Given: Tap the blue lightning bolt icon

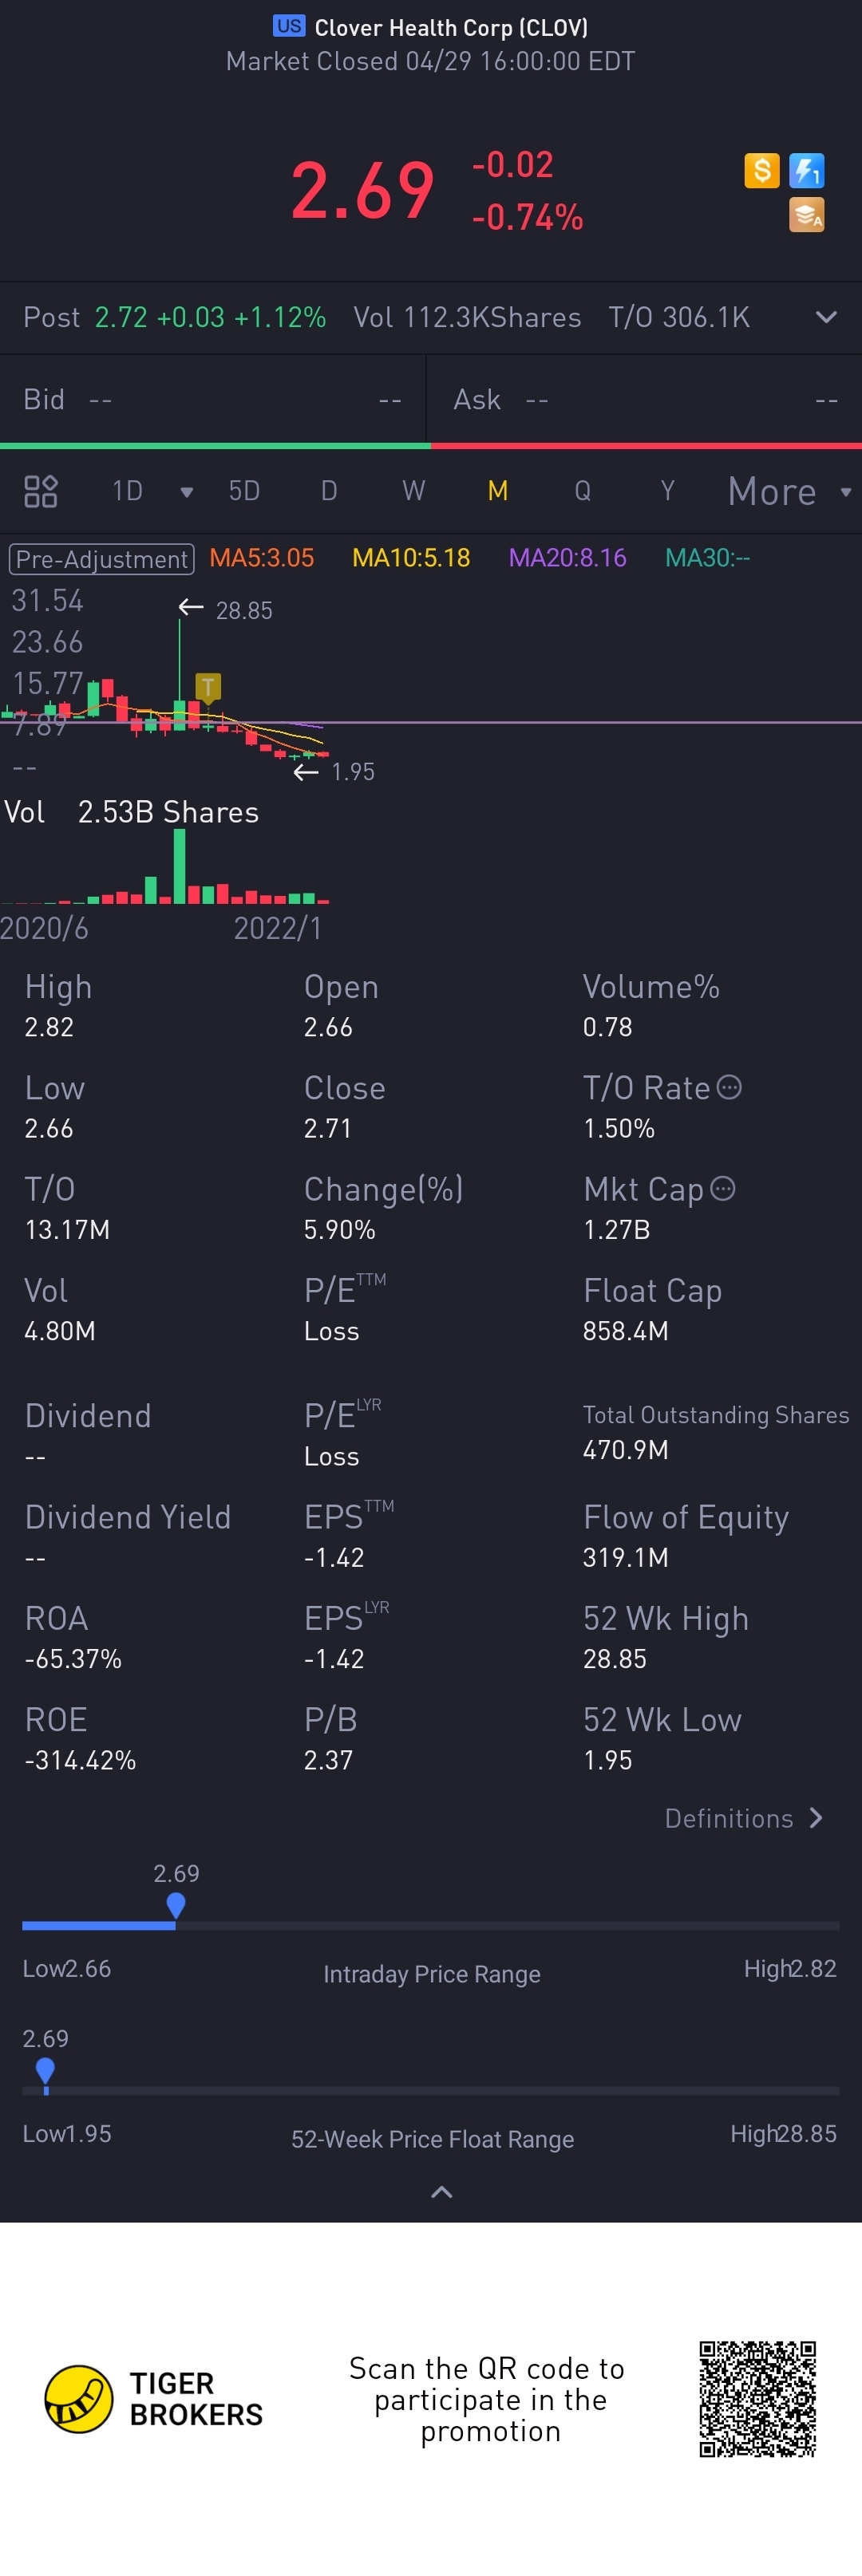Looking at the screenshot, I should click(806, 171).
